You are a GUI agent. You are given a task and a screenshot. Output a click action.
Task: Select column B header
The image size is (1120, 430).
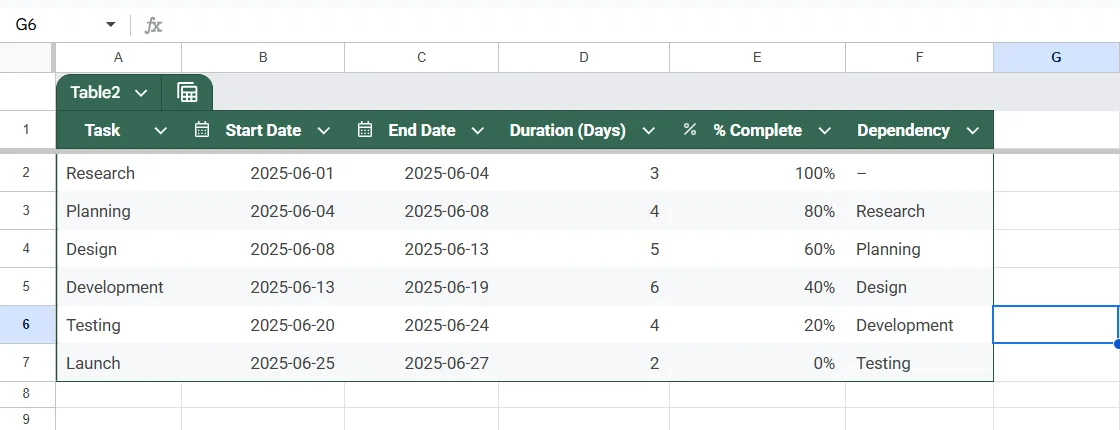(263, 58)
